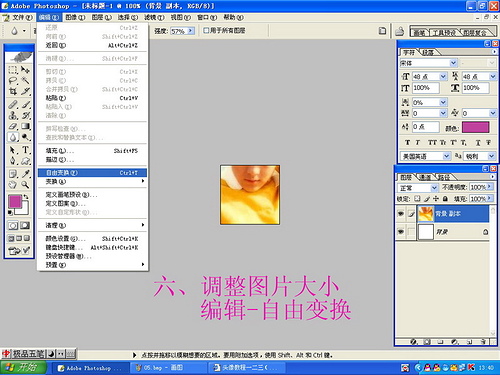Image resolution: width=500 pixels, height=375 pixels.
Task: Reset to default colors icon
Action: (x=10, y=213)
